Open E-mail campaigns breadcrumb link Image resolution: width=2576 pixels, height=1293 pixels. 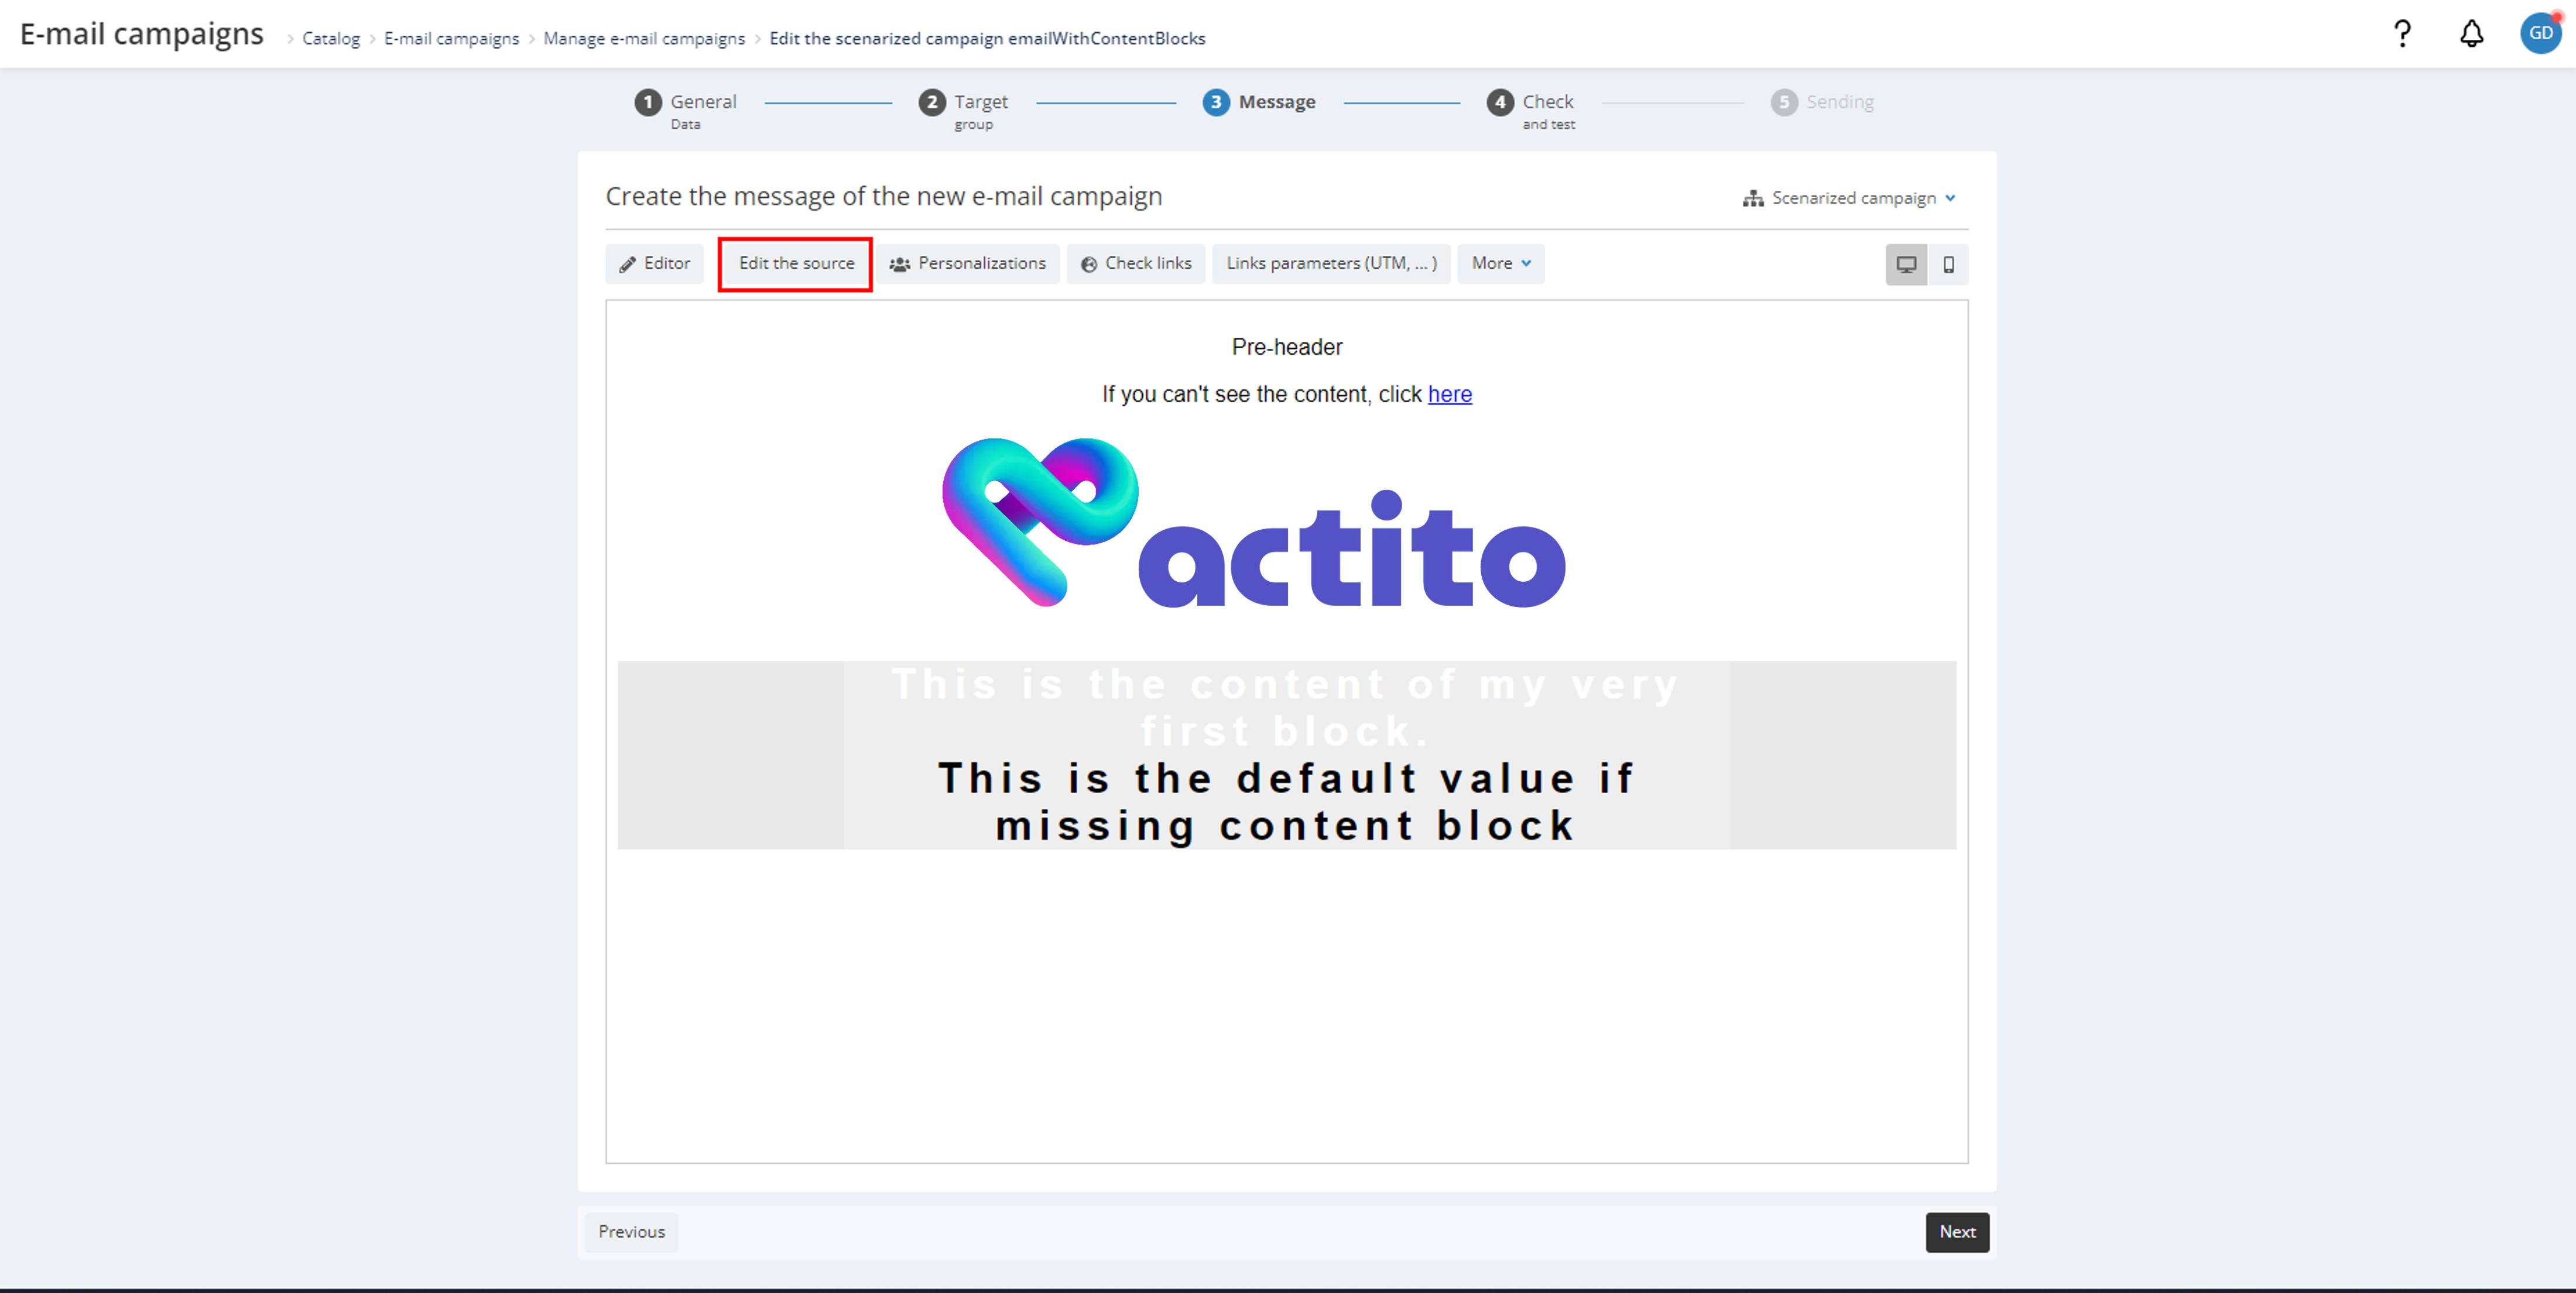click(451, 39)
